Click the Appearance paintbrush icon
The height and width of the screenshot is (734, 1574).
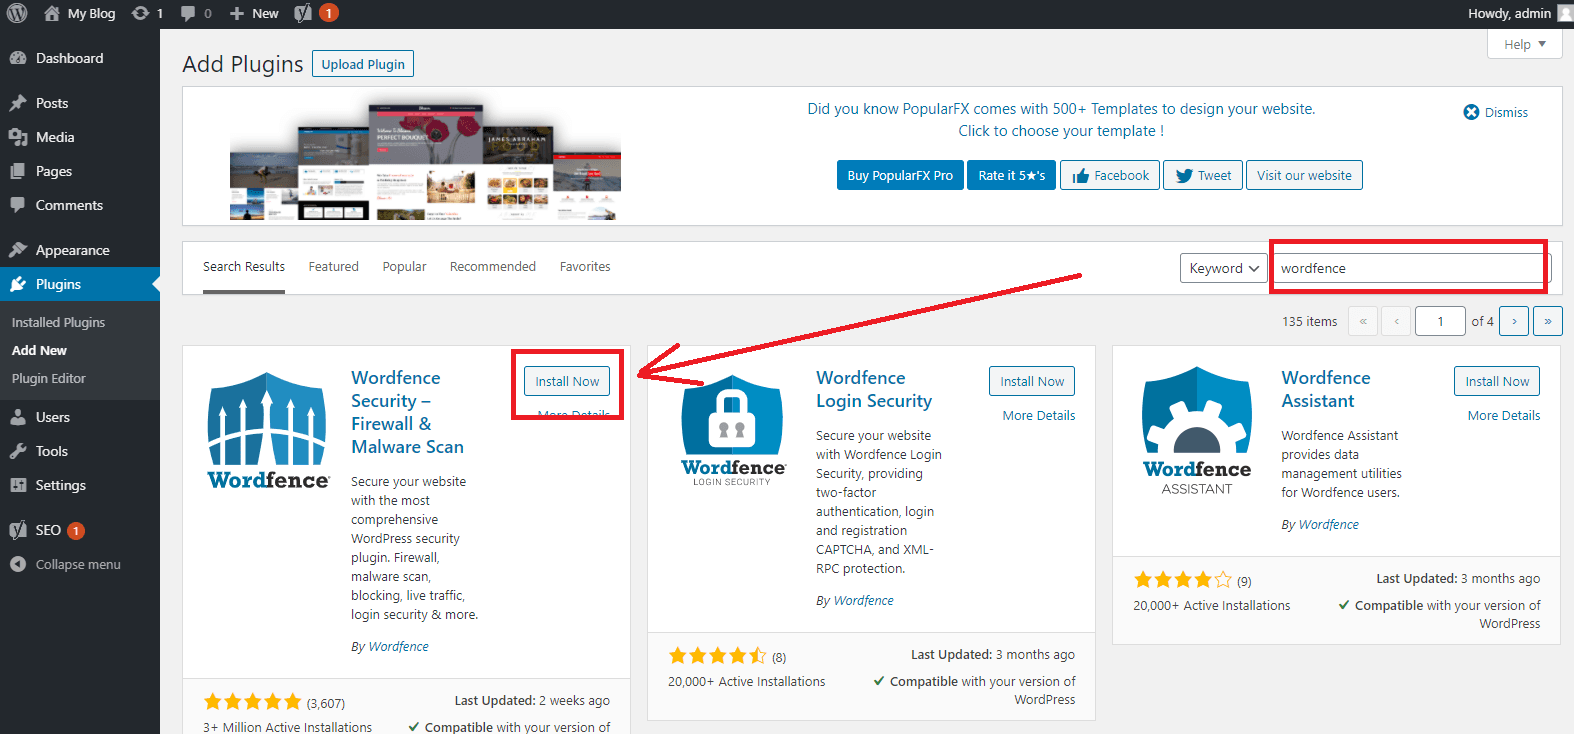coord(18,250)
